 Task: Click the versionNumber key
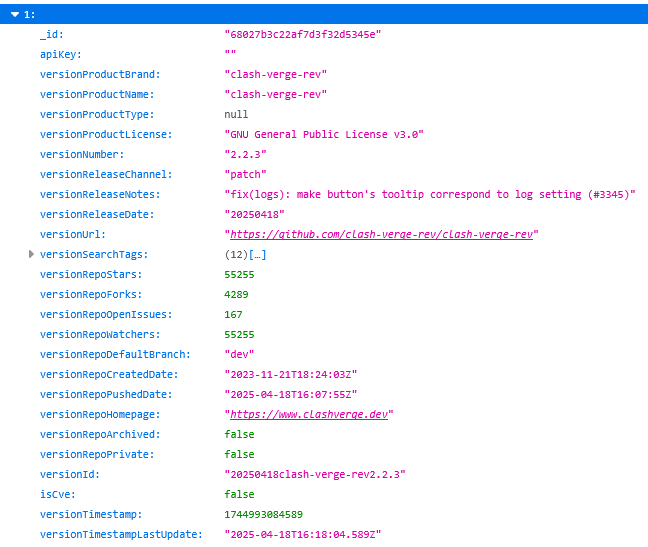[82, 154]
